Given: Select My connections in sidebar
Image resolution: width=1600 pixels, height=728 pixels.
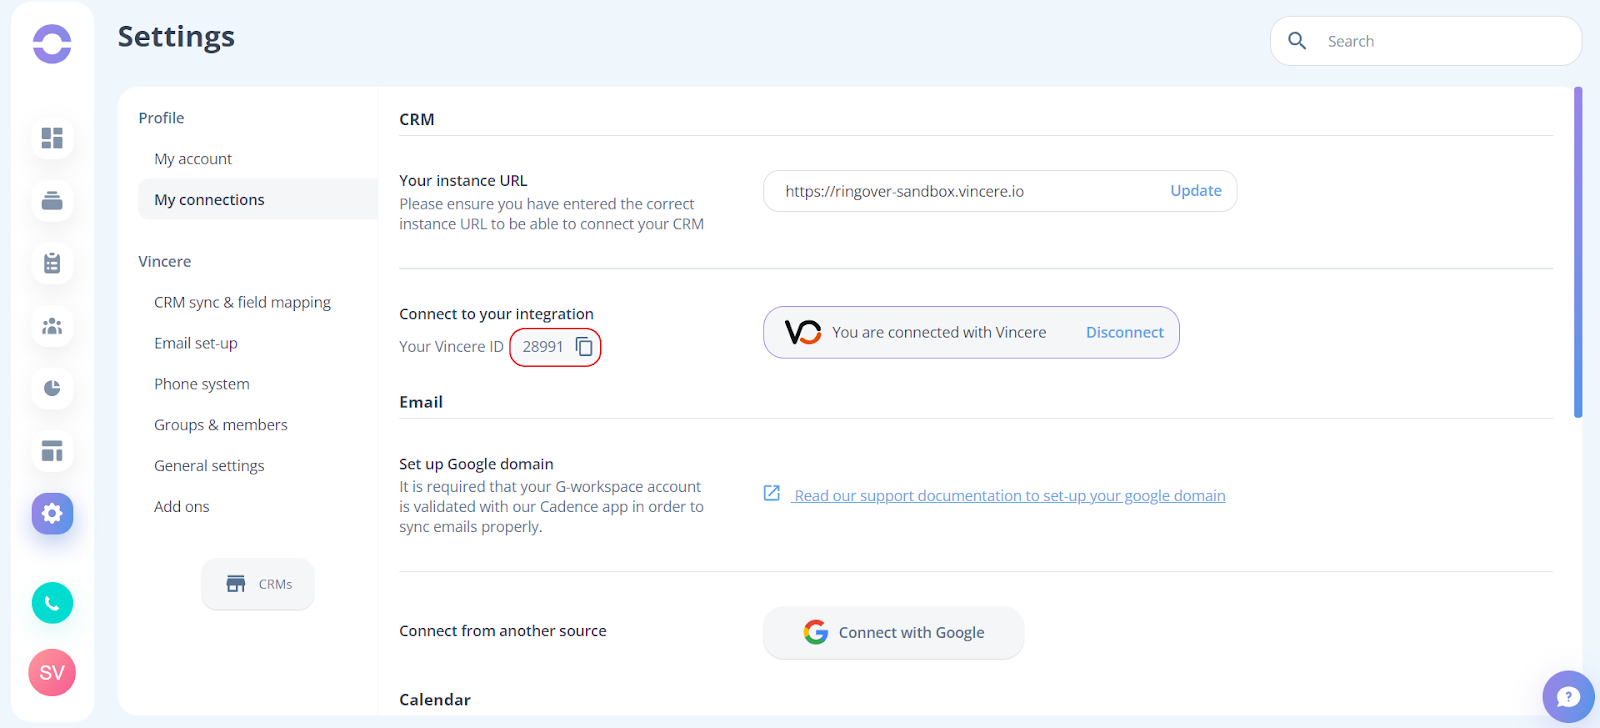Looking at the screenshot, I should pyautogui.click(x=258, y=199).
